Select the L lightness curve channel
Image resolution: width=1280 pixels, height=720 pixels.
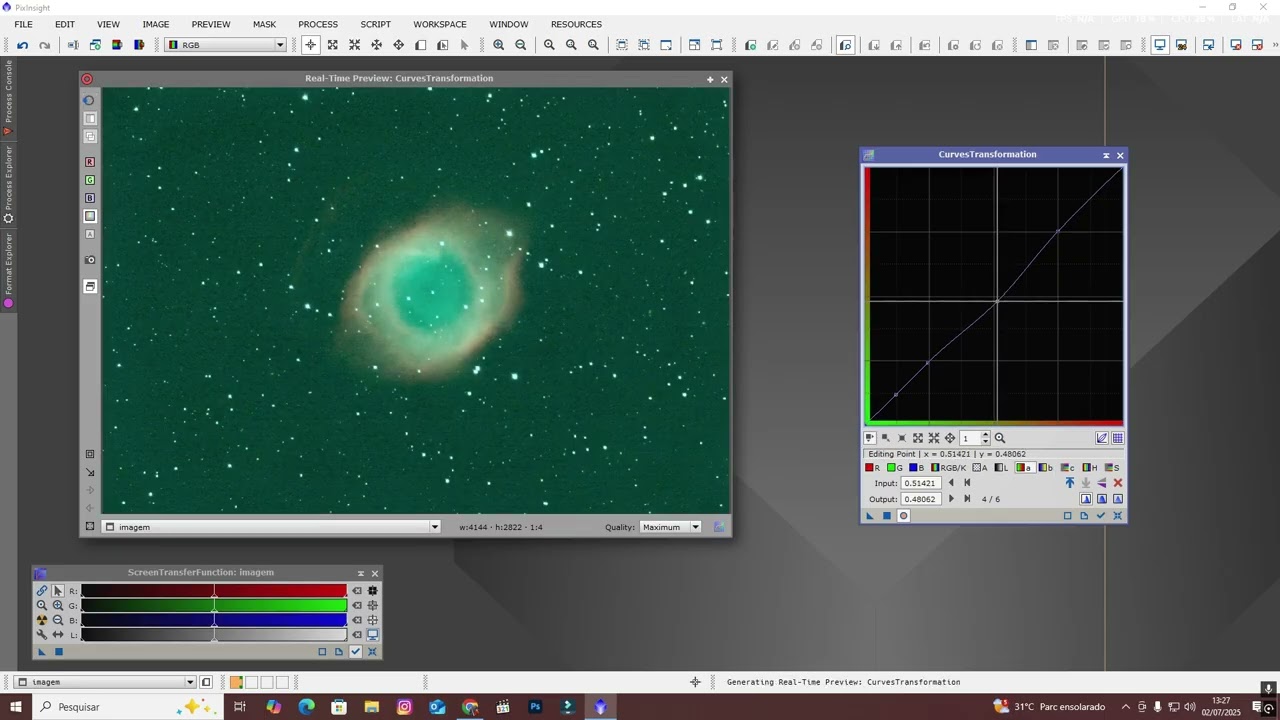[x=1002, y=468]
